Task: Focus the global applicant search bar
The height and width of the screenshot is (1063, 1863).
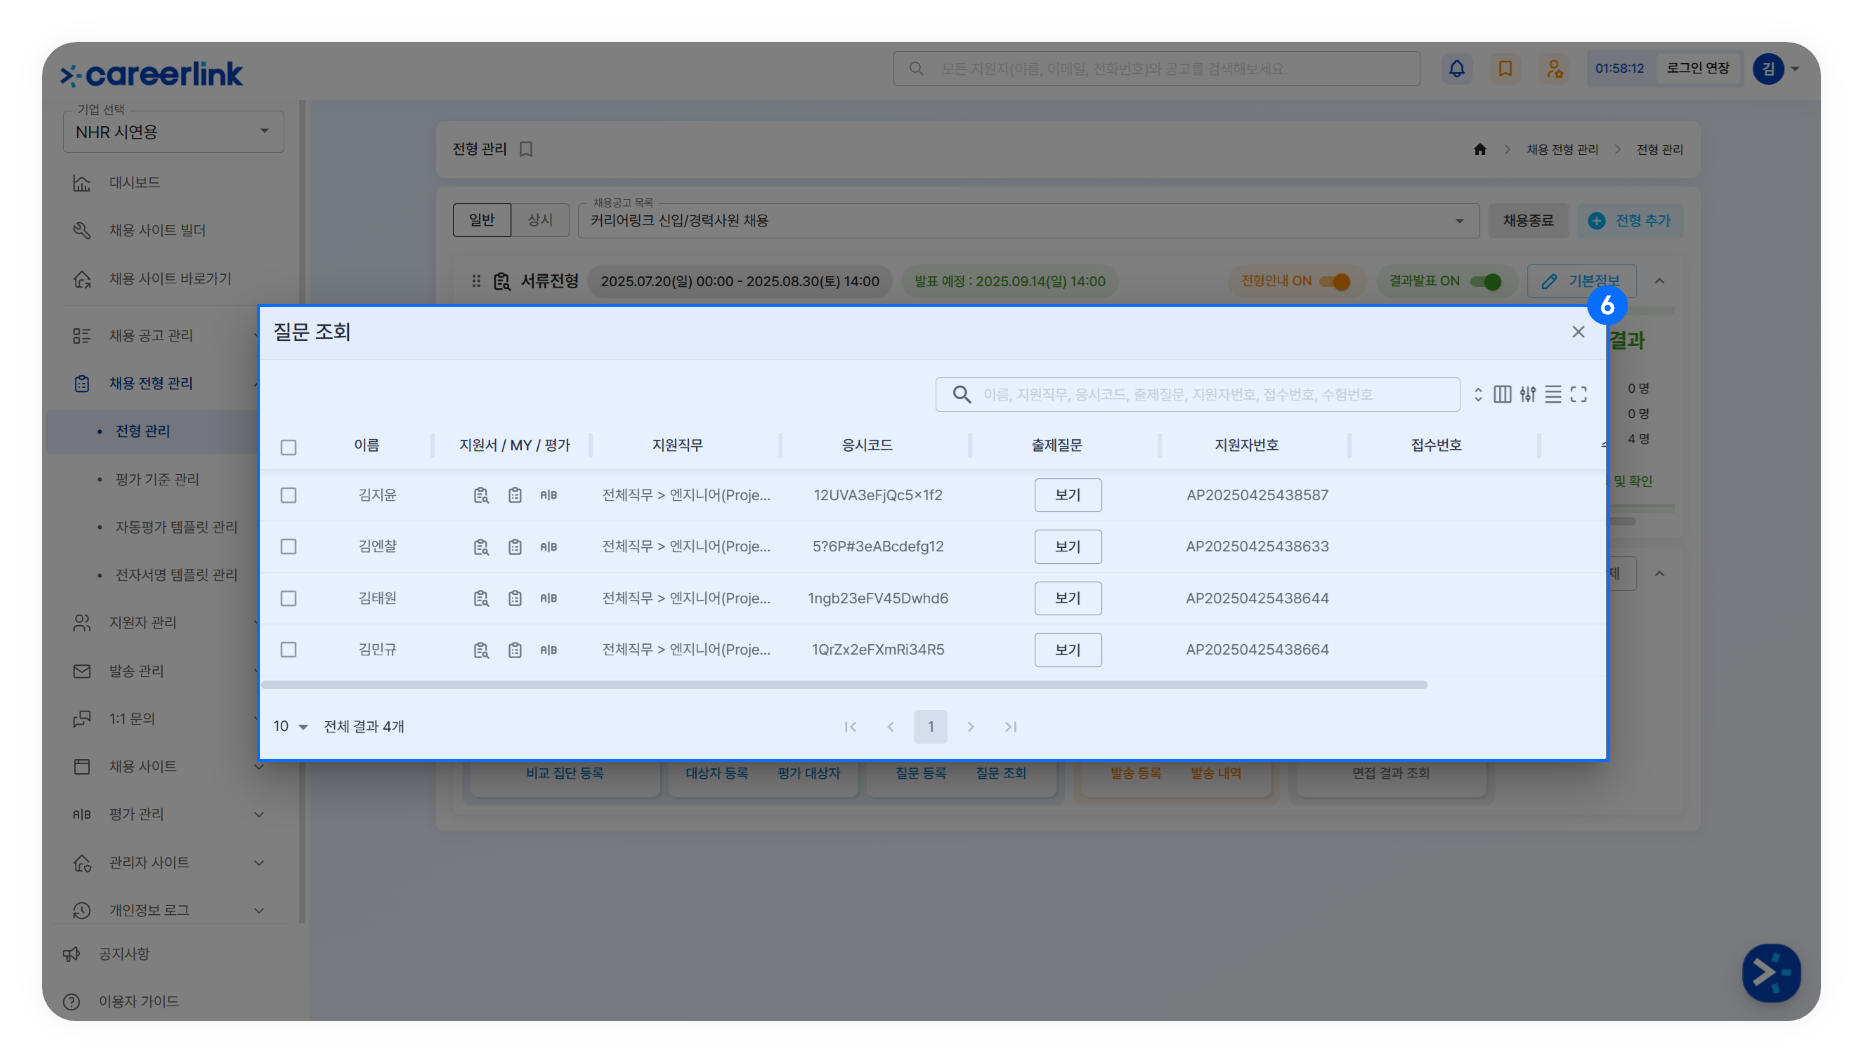Action: coord(1156,69)
